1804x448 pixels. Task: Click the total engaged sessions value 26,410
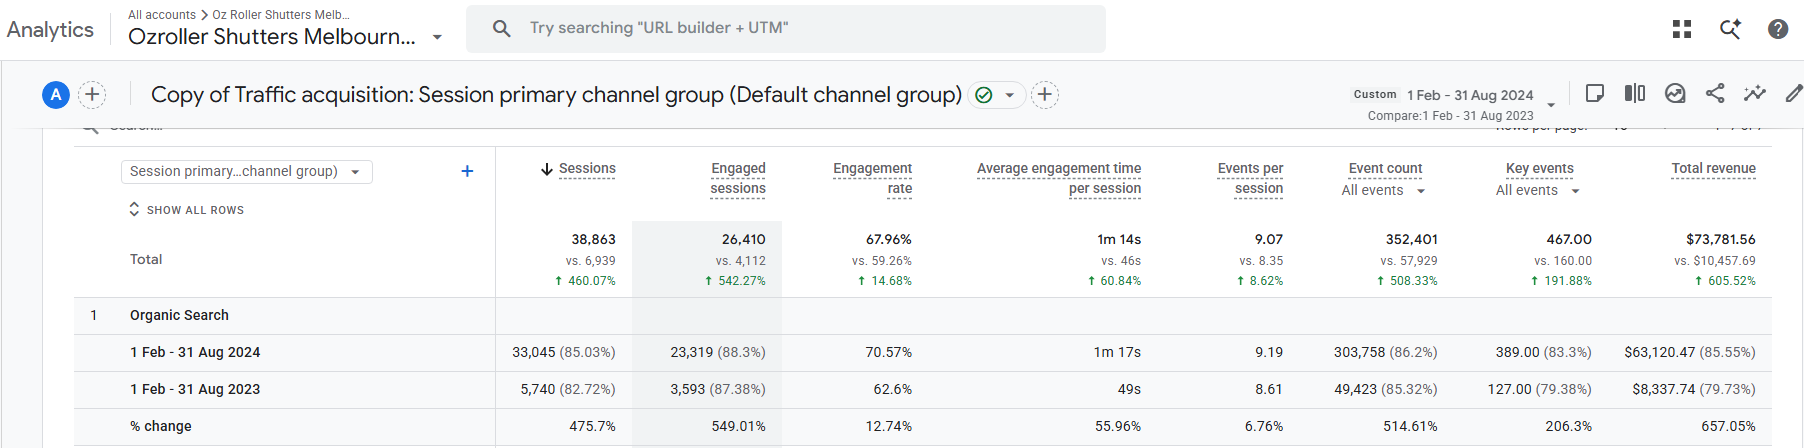pyautogui.click(x=743, y=239)
